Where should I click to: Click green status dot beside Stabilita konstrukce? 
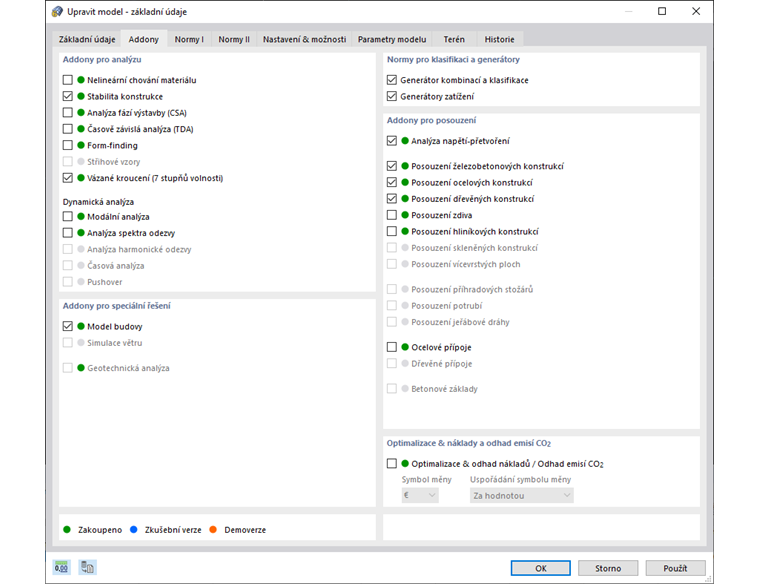tap(81, 96)
